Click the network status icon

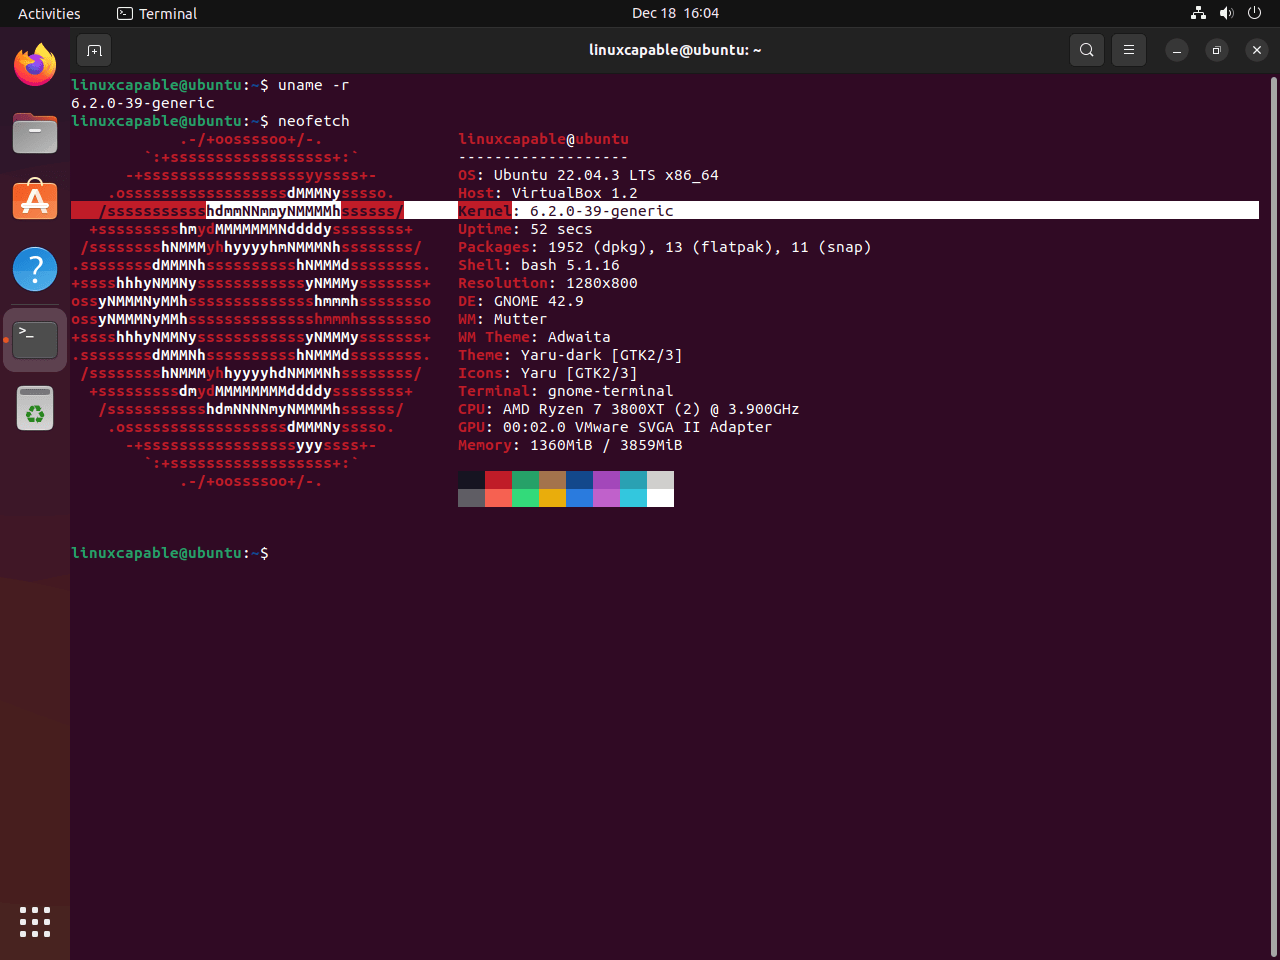(1198, 13)
